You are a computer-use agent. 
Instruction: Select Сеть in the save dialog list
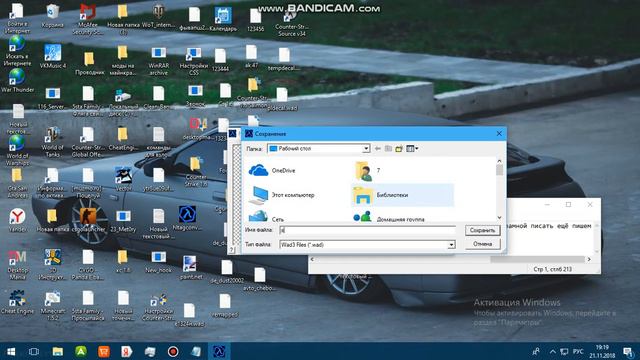[x=266, y=217]
